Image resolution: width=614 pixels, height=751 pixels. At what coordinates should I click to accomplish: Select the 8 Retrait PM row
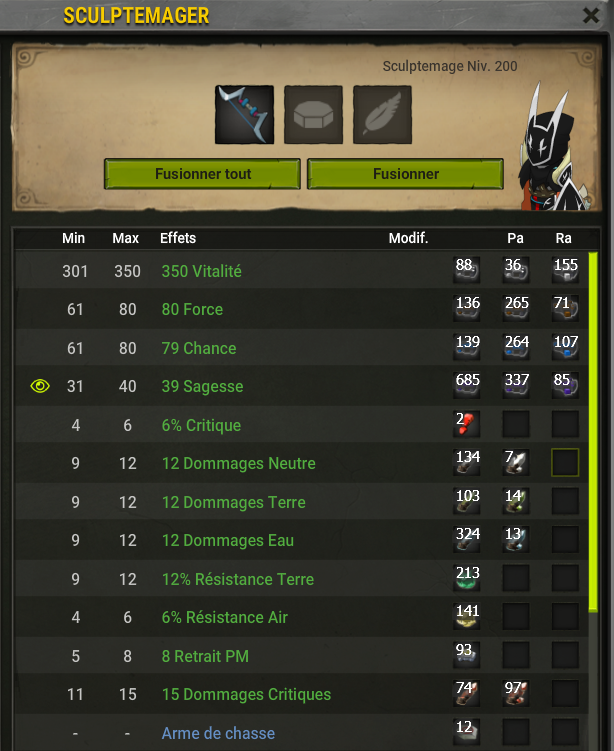point(302,656)
